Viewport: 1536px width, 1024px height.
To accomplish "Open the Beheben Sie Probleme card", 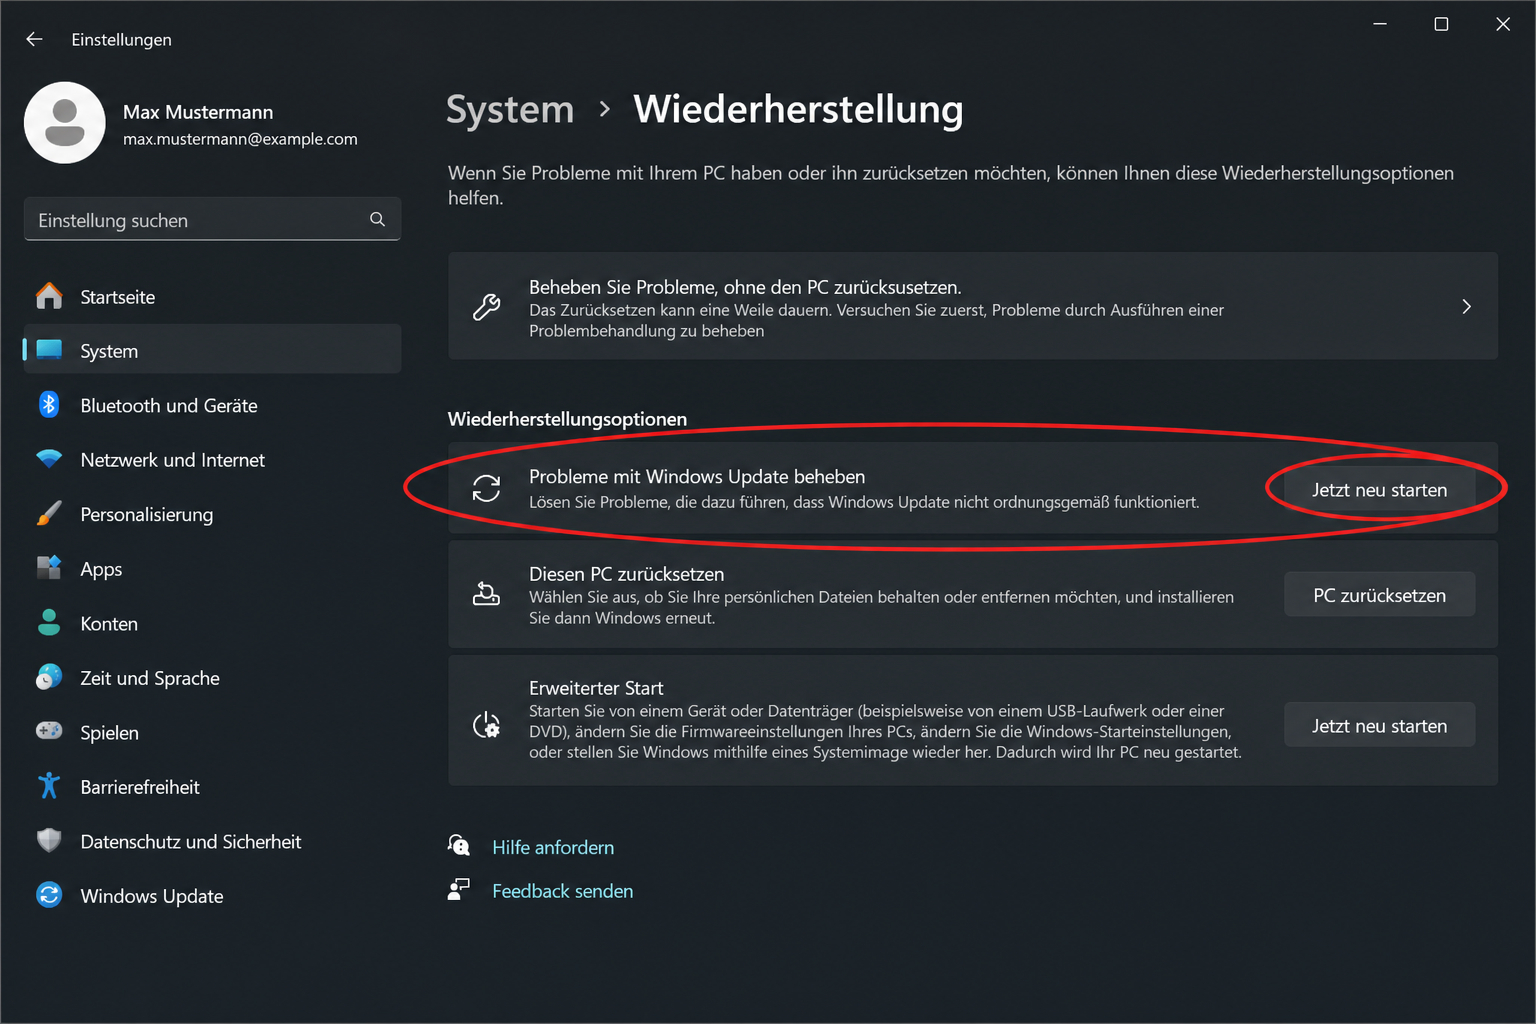I will pos(973,306).
